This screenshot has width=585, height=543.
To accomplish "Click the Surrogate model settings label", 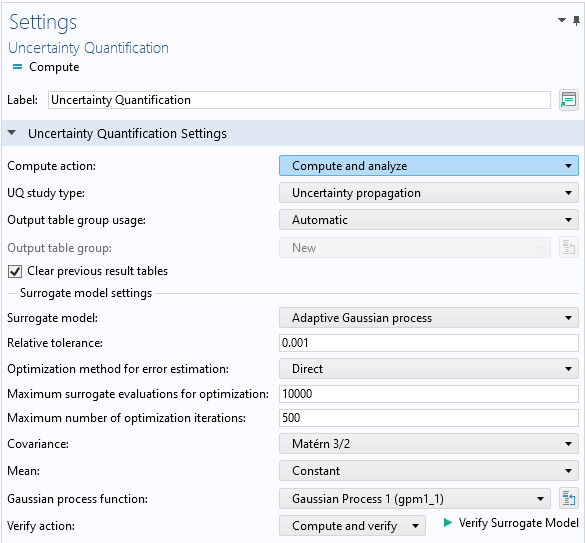I will tap(86, 293).
